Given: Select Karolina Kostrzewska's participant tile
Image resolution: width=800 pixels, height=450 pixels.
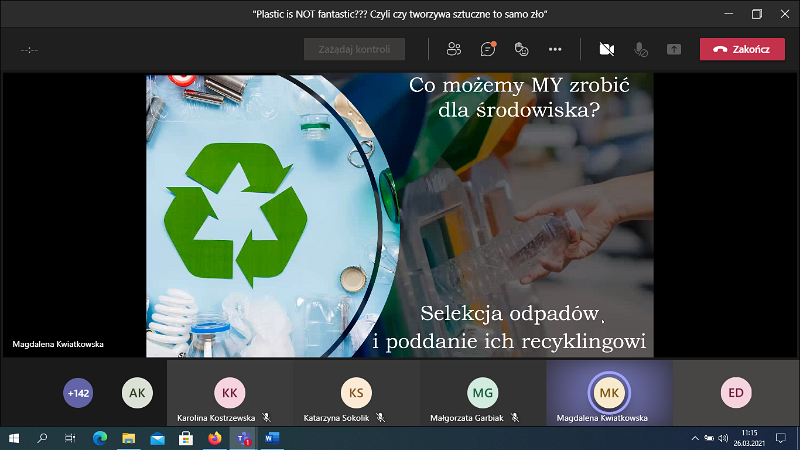Looking at the screenshot, I should pyautogui.click(x=230, y=393).
